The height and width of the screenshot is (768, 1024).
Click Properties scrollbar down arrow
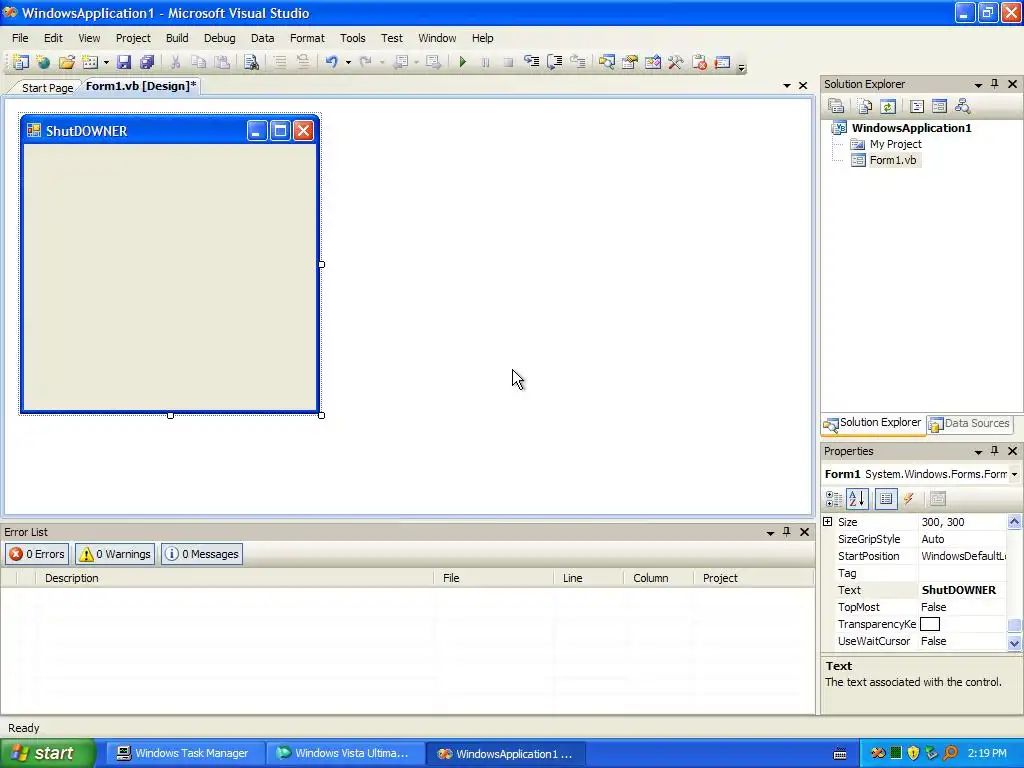(x=1014, y=643)
